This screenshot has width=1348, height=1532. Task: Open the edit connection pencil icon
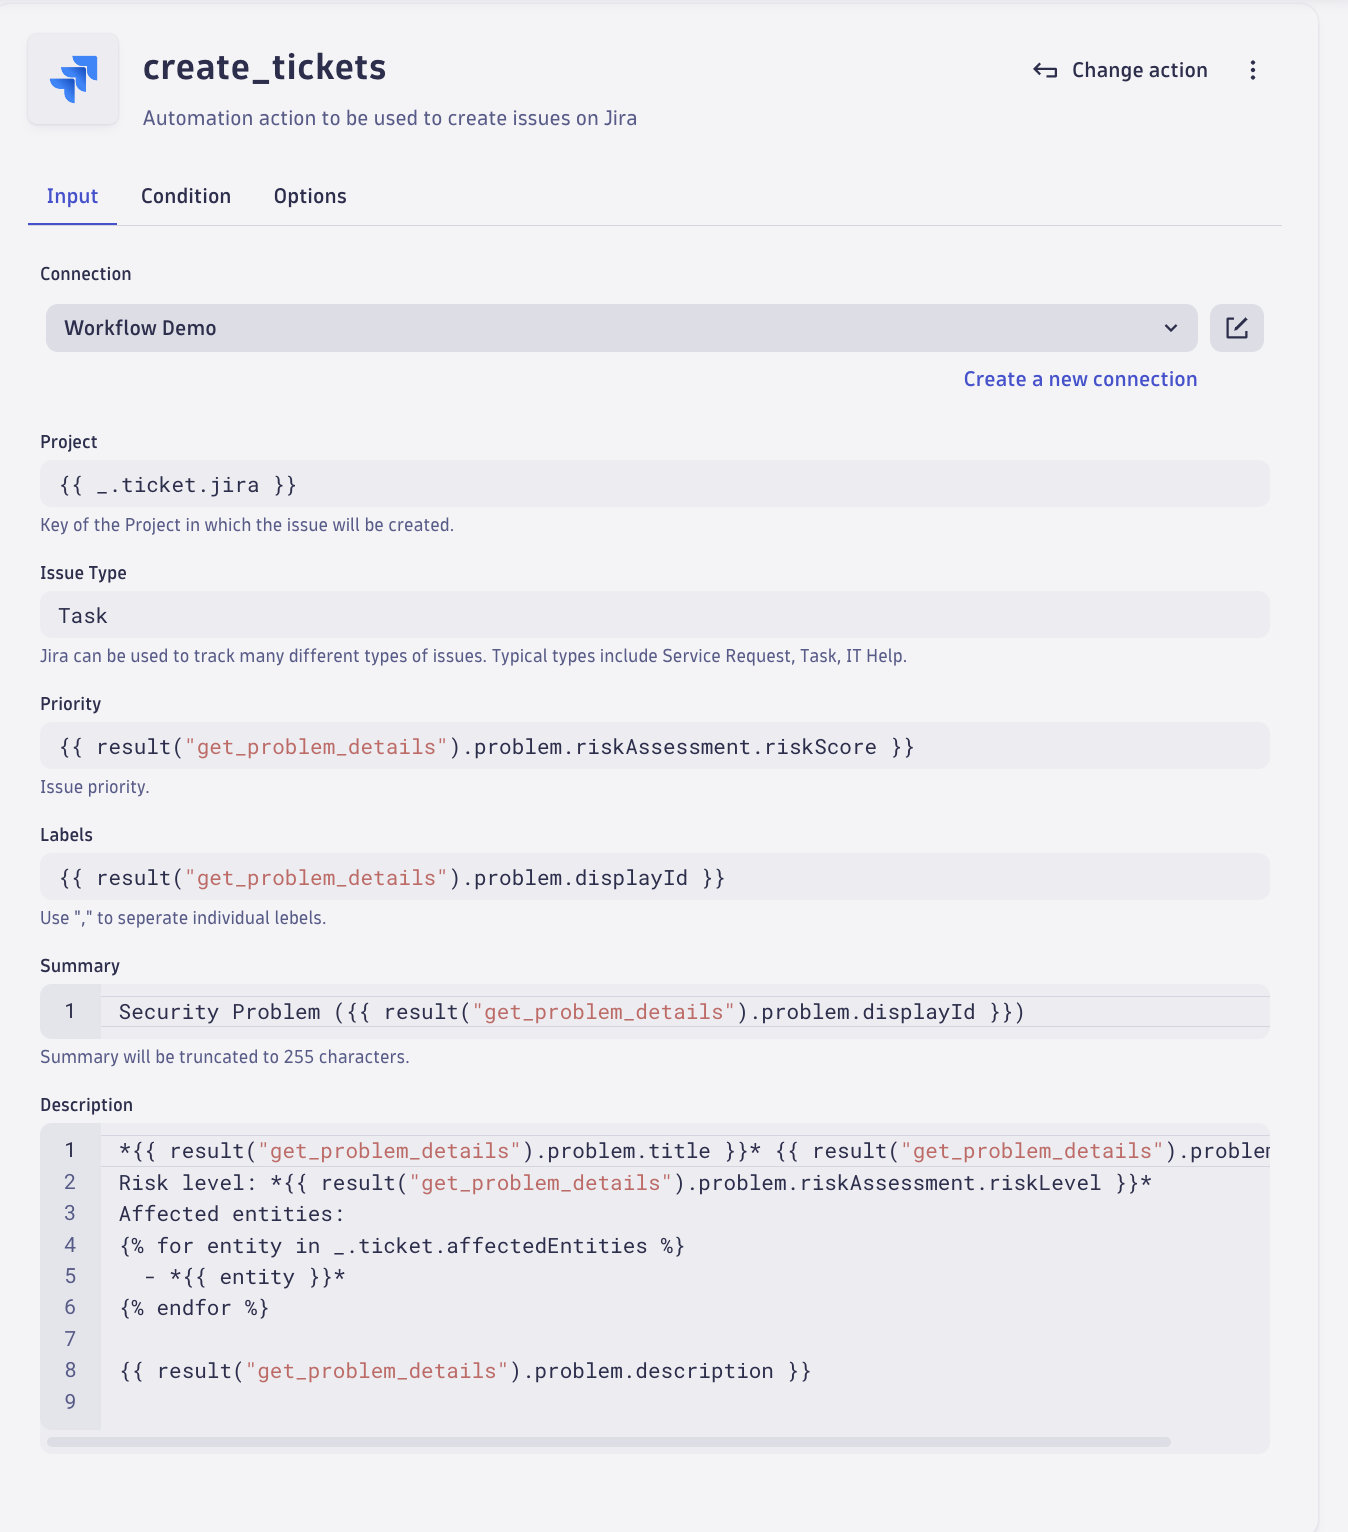tap(1237, 327)
